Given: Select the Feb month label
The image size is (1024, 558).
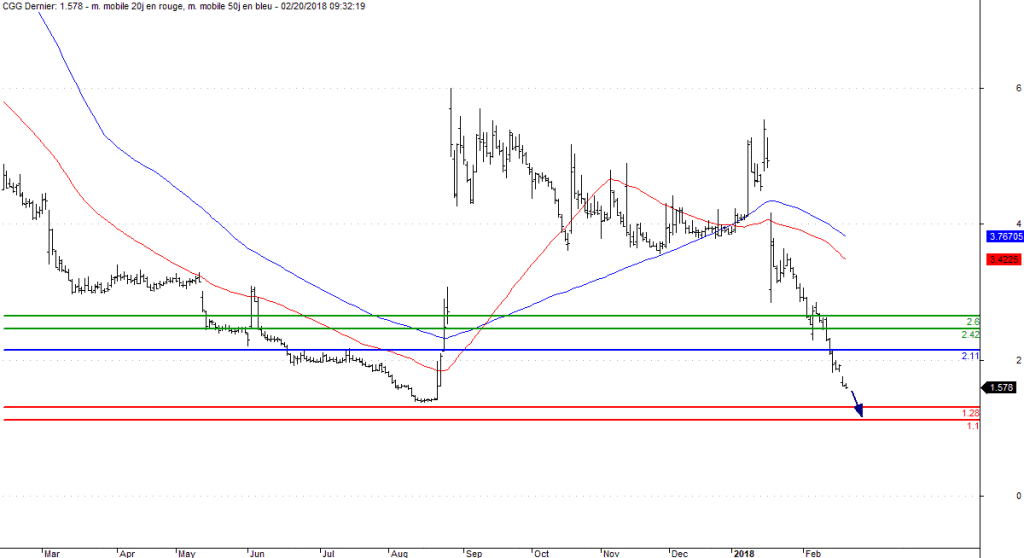Looking at the screenshot, I should click(812, 553).
